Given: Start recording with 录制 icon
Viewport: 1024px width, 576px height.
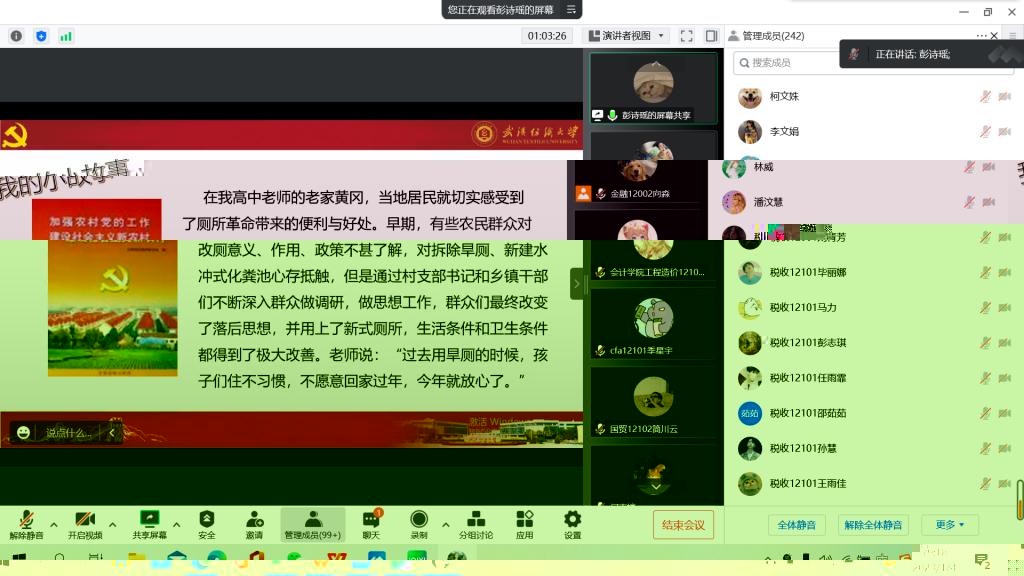Looking at the screenshot, I should point(419,520).
